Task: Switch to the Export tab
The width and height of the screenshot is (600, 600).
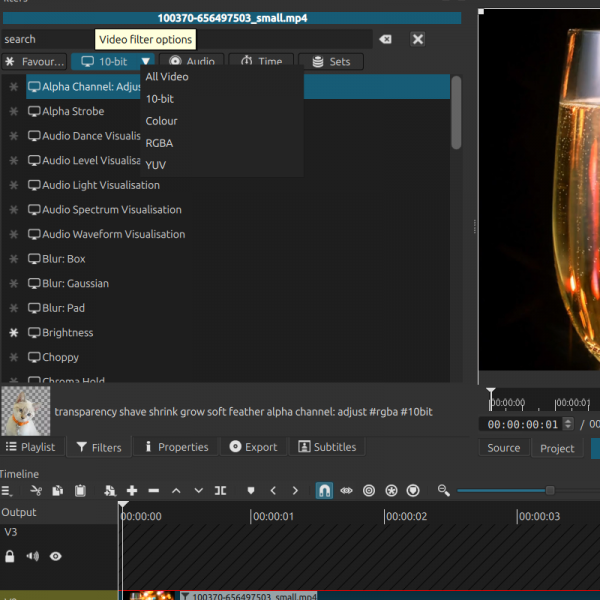Action: pyautogui.click(x=253, y=447)
